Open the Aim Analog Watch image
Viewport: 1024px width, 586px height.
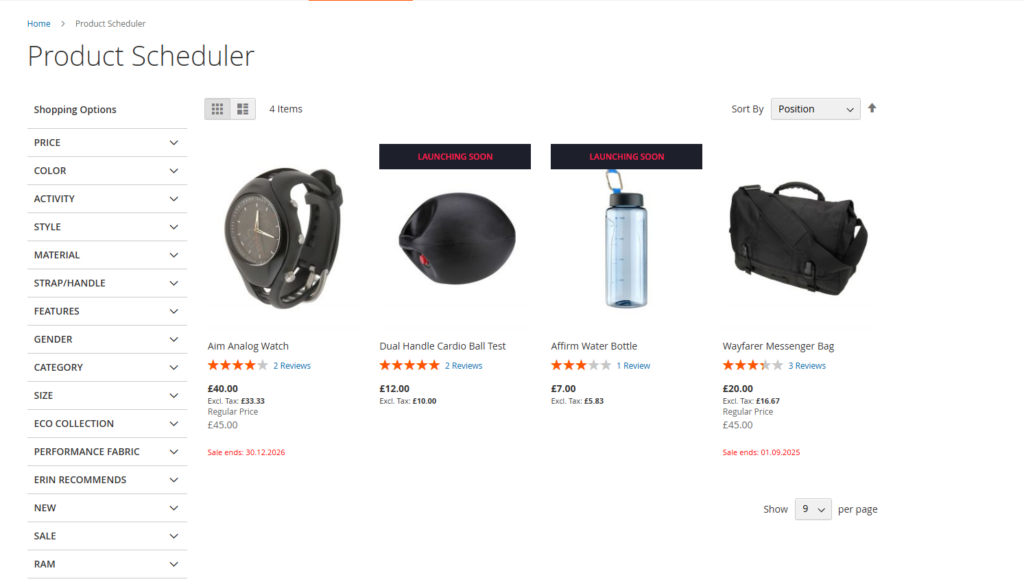click(x=283, y=238)
